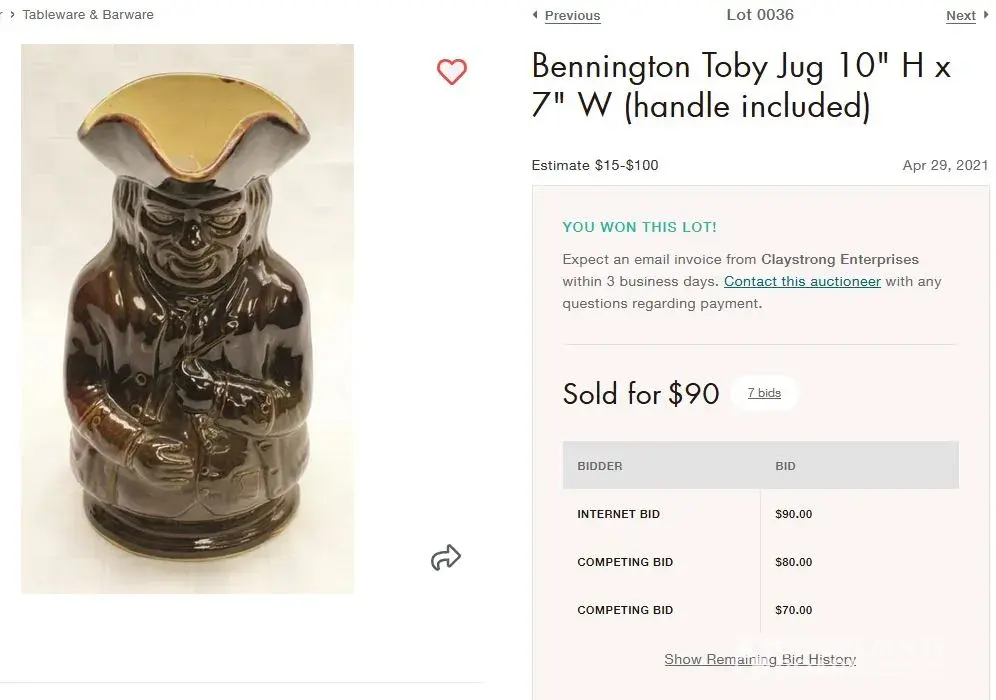Select the Competing Bid $70.00 row

point(760,610)
